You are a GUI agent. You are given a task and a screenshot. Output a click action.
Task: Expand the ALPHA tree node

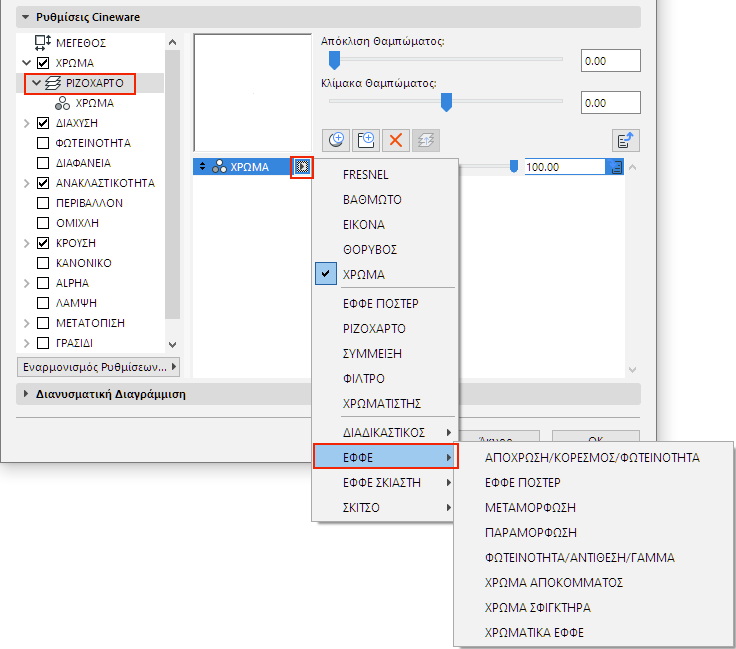(27, 283)
